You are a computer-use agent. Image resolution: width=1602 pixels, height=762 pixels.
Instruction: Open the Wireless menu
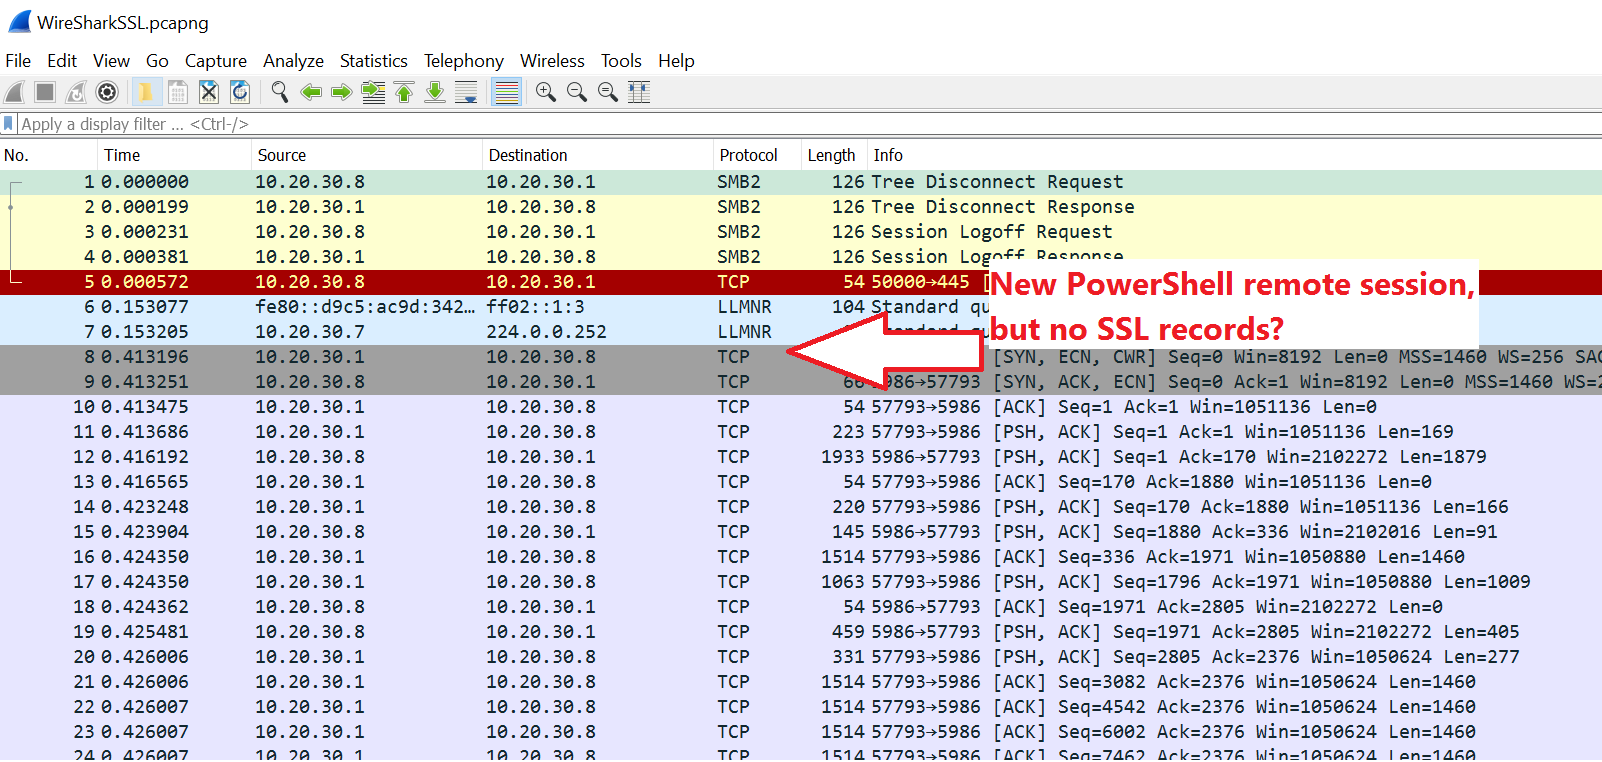pyautogui.click(x=552, y=61)
